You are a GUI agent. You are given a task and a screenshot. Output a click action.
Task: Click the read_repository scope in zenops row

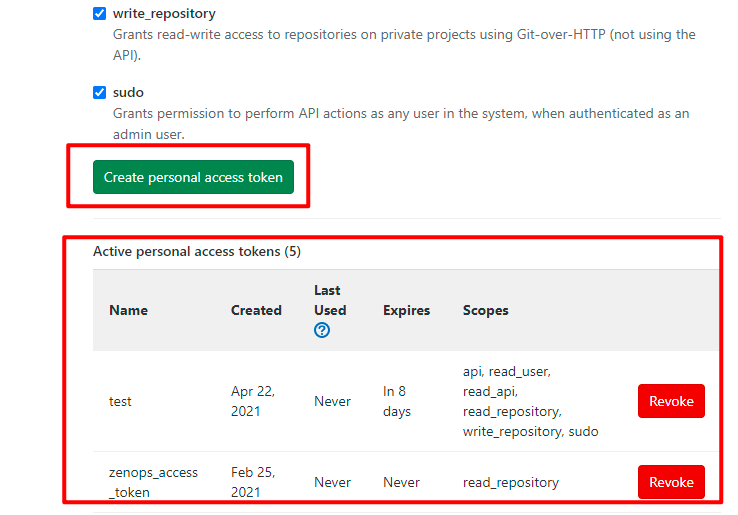point(510,482)
